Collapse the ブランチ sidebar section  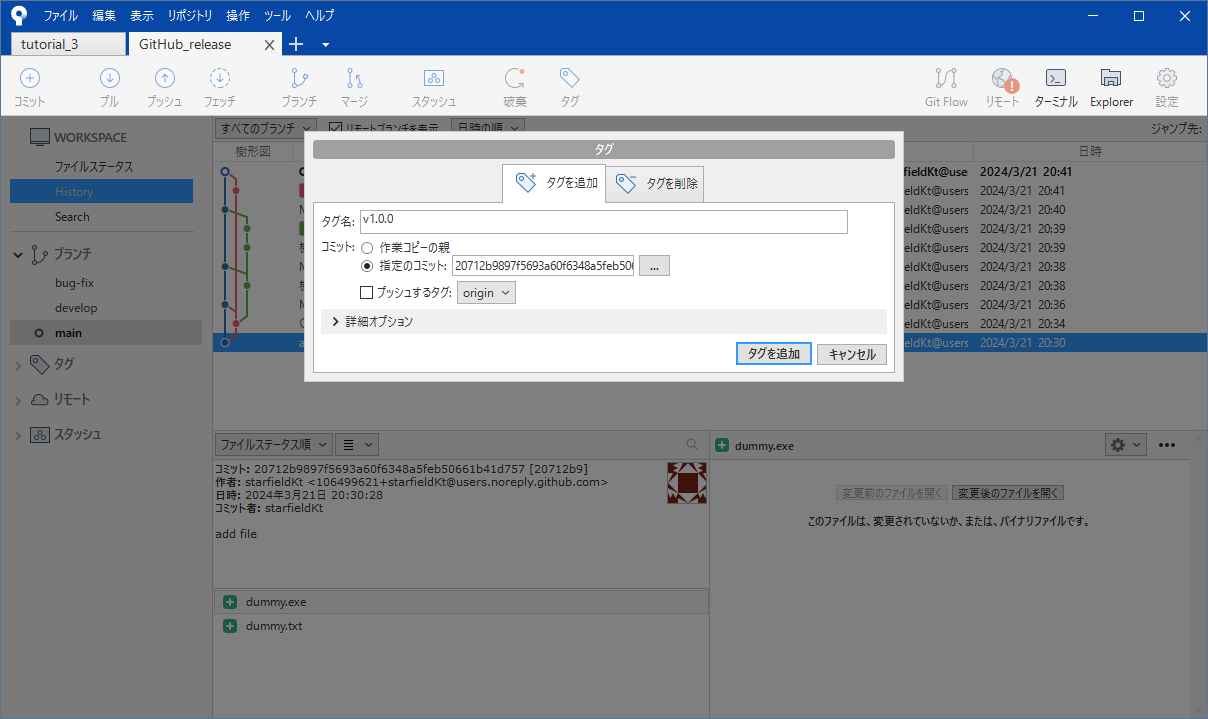(18, 255)
